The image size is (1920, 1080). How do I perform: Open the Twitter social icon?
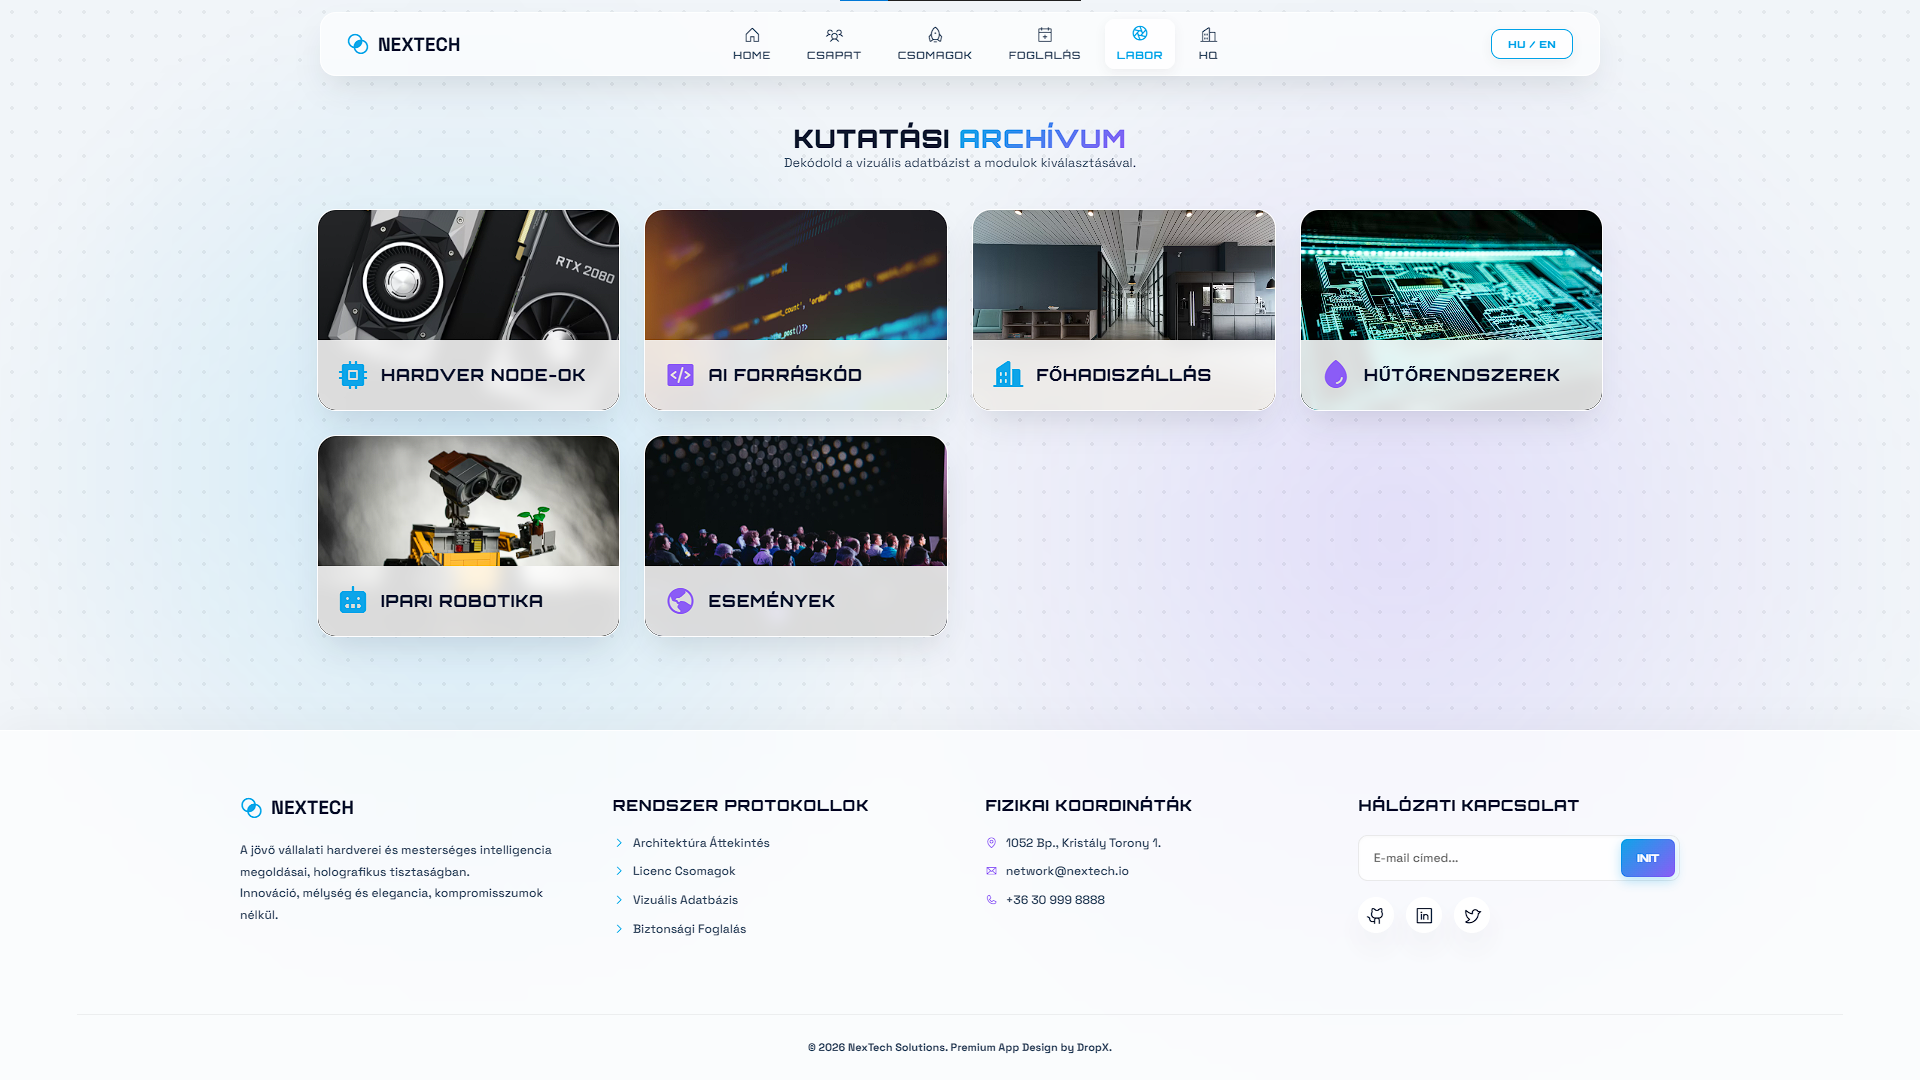click(x=1472, y=916)
